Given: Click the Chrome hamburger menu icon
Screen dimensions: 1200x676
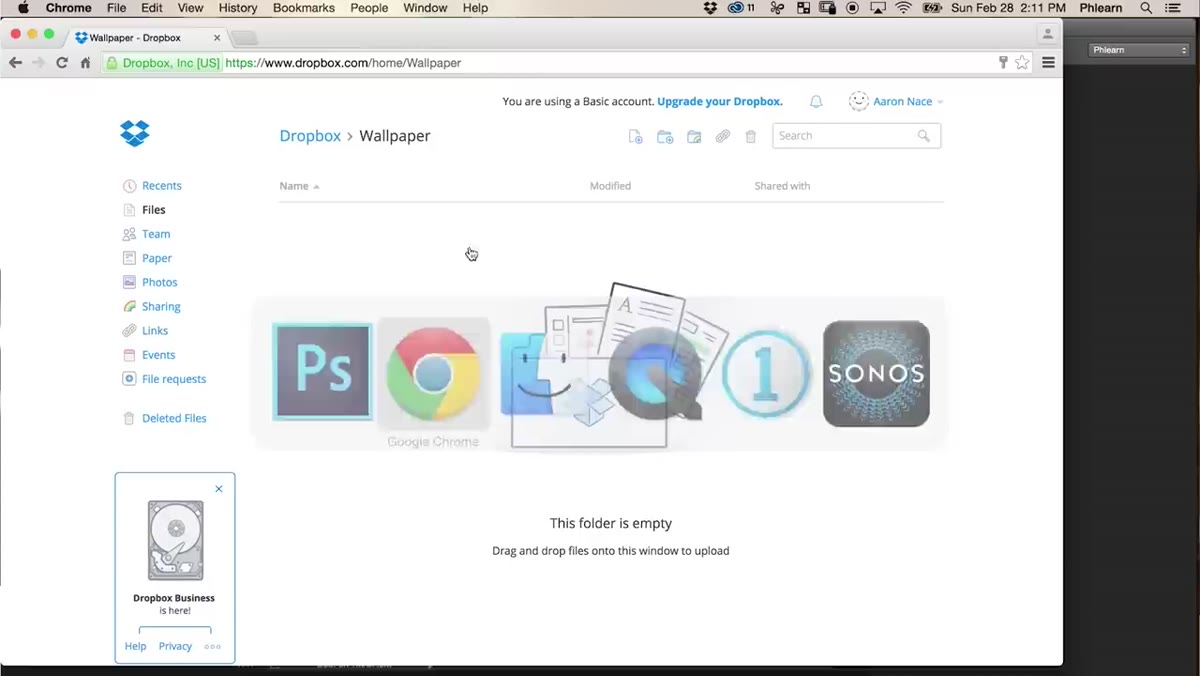Looking at the screenshot, I should click(1048, 62).
